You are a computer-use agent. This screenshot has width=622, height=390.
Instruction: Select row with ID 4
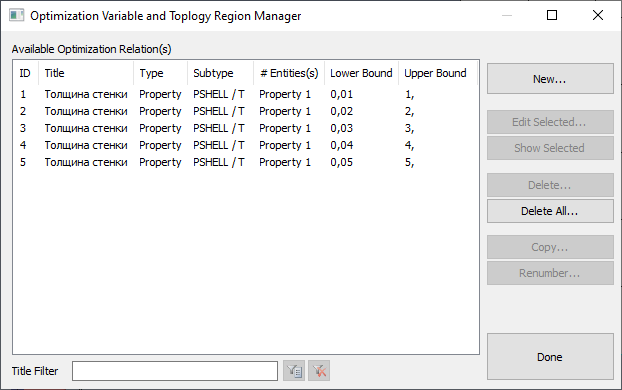click(246, 146)
